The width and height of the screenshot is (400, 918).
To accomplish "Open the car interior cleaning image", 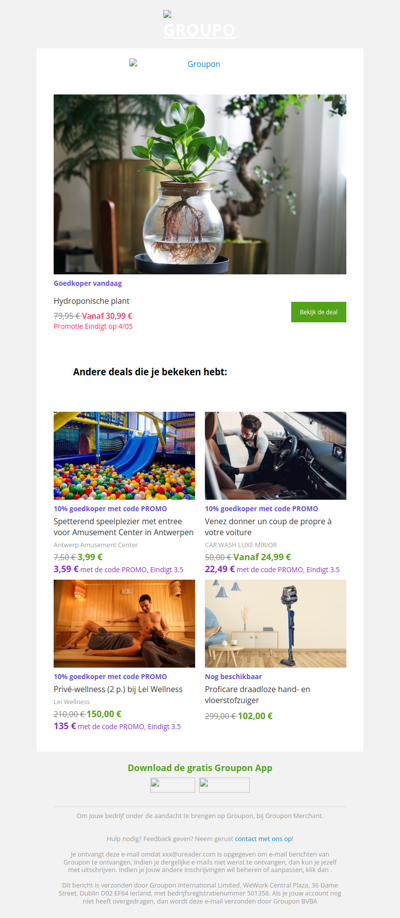I will click(x=275, y=455).
